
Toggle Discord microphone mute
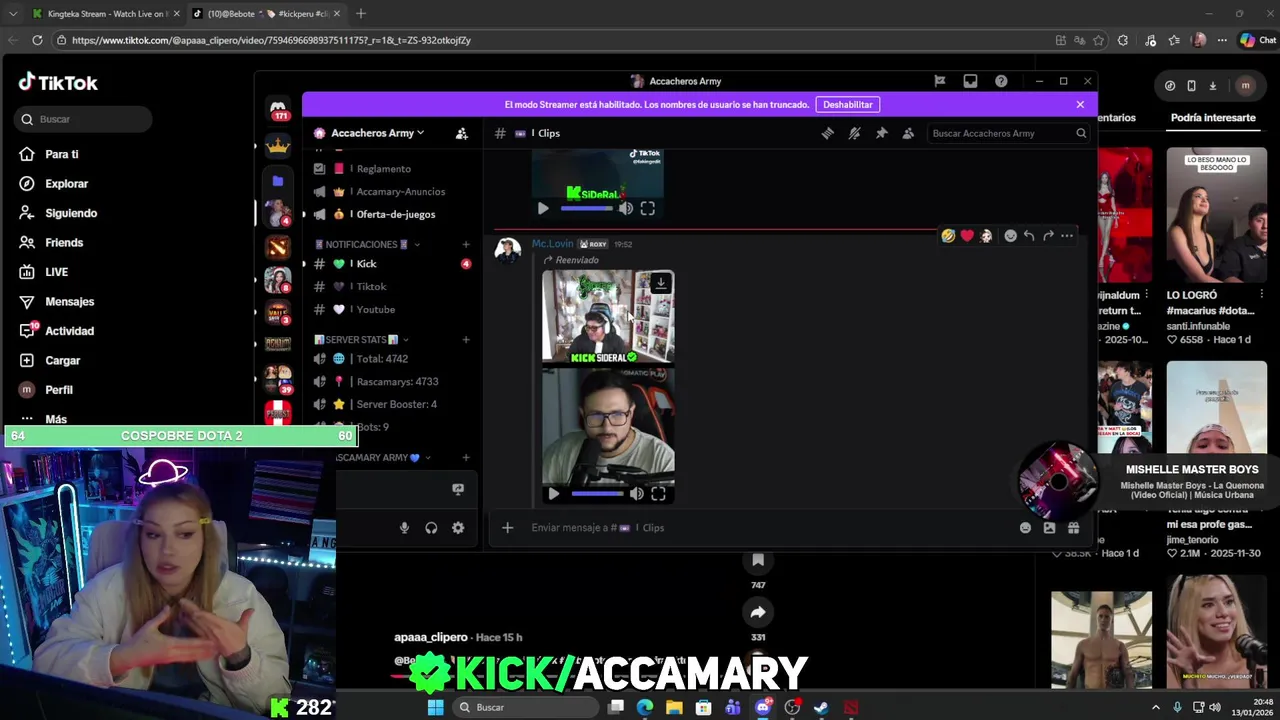pos(404,528)
